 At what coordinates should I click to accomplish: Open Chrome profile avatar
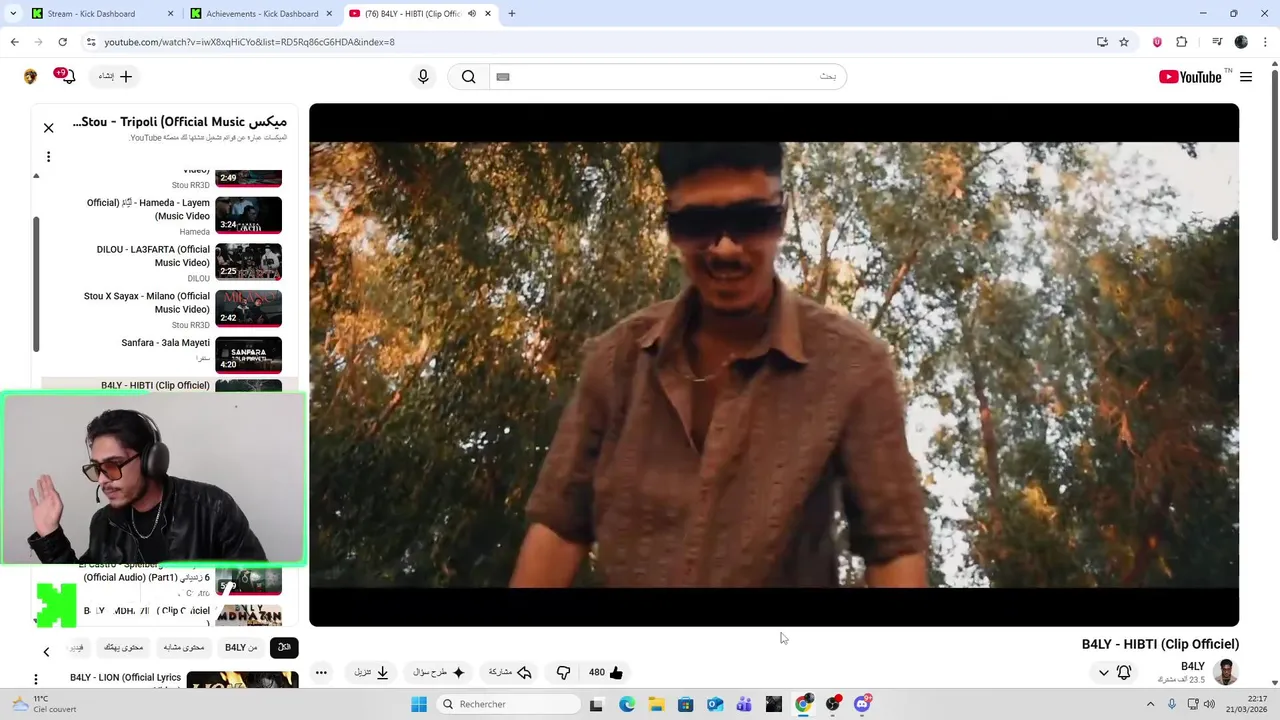coord(1241,42)
